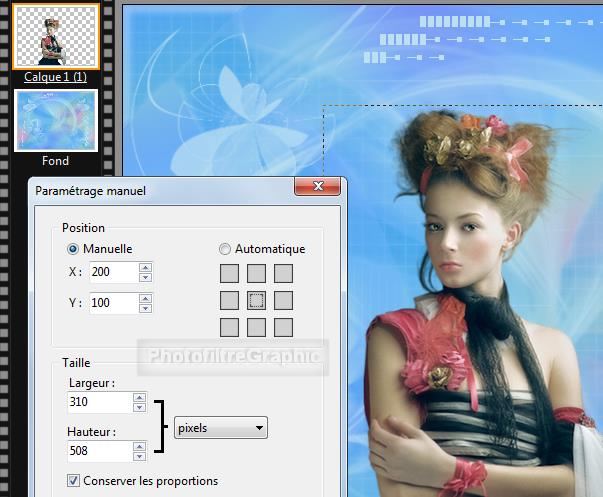Choose bottom-left automatic alignment square

point(230,327)
